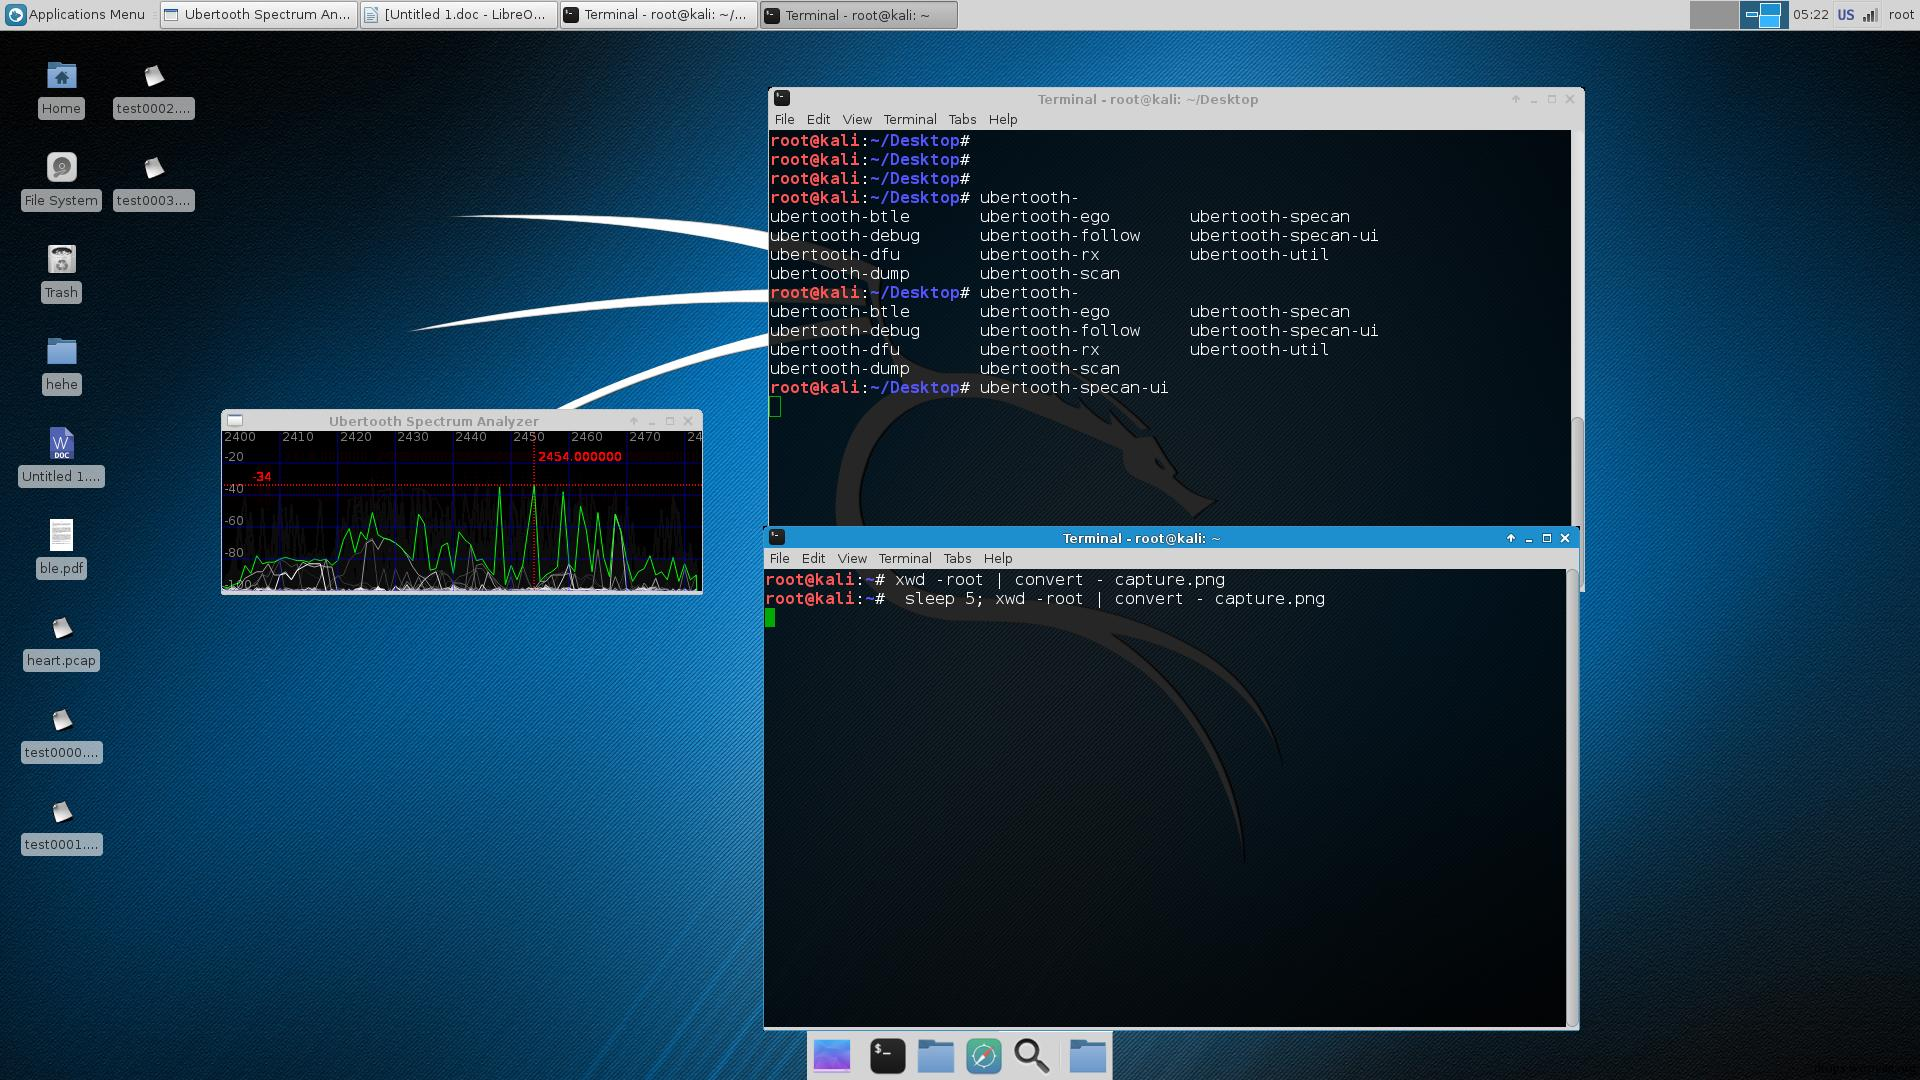Open View menu in the Desktop terminal
The height and width of the screenshot is (1080, 1920).
(856, 119)
